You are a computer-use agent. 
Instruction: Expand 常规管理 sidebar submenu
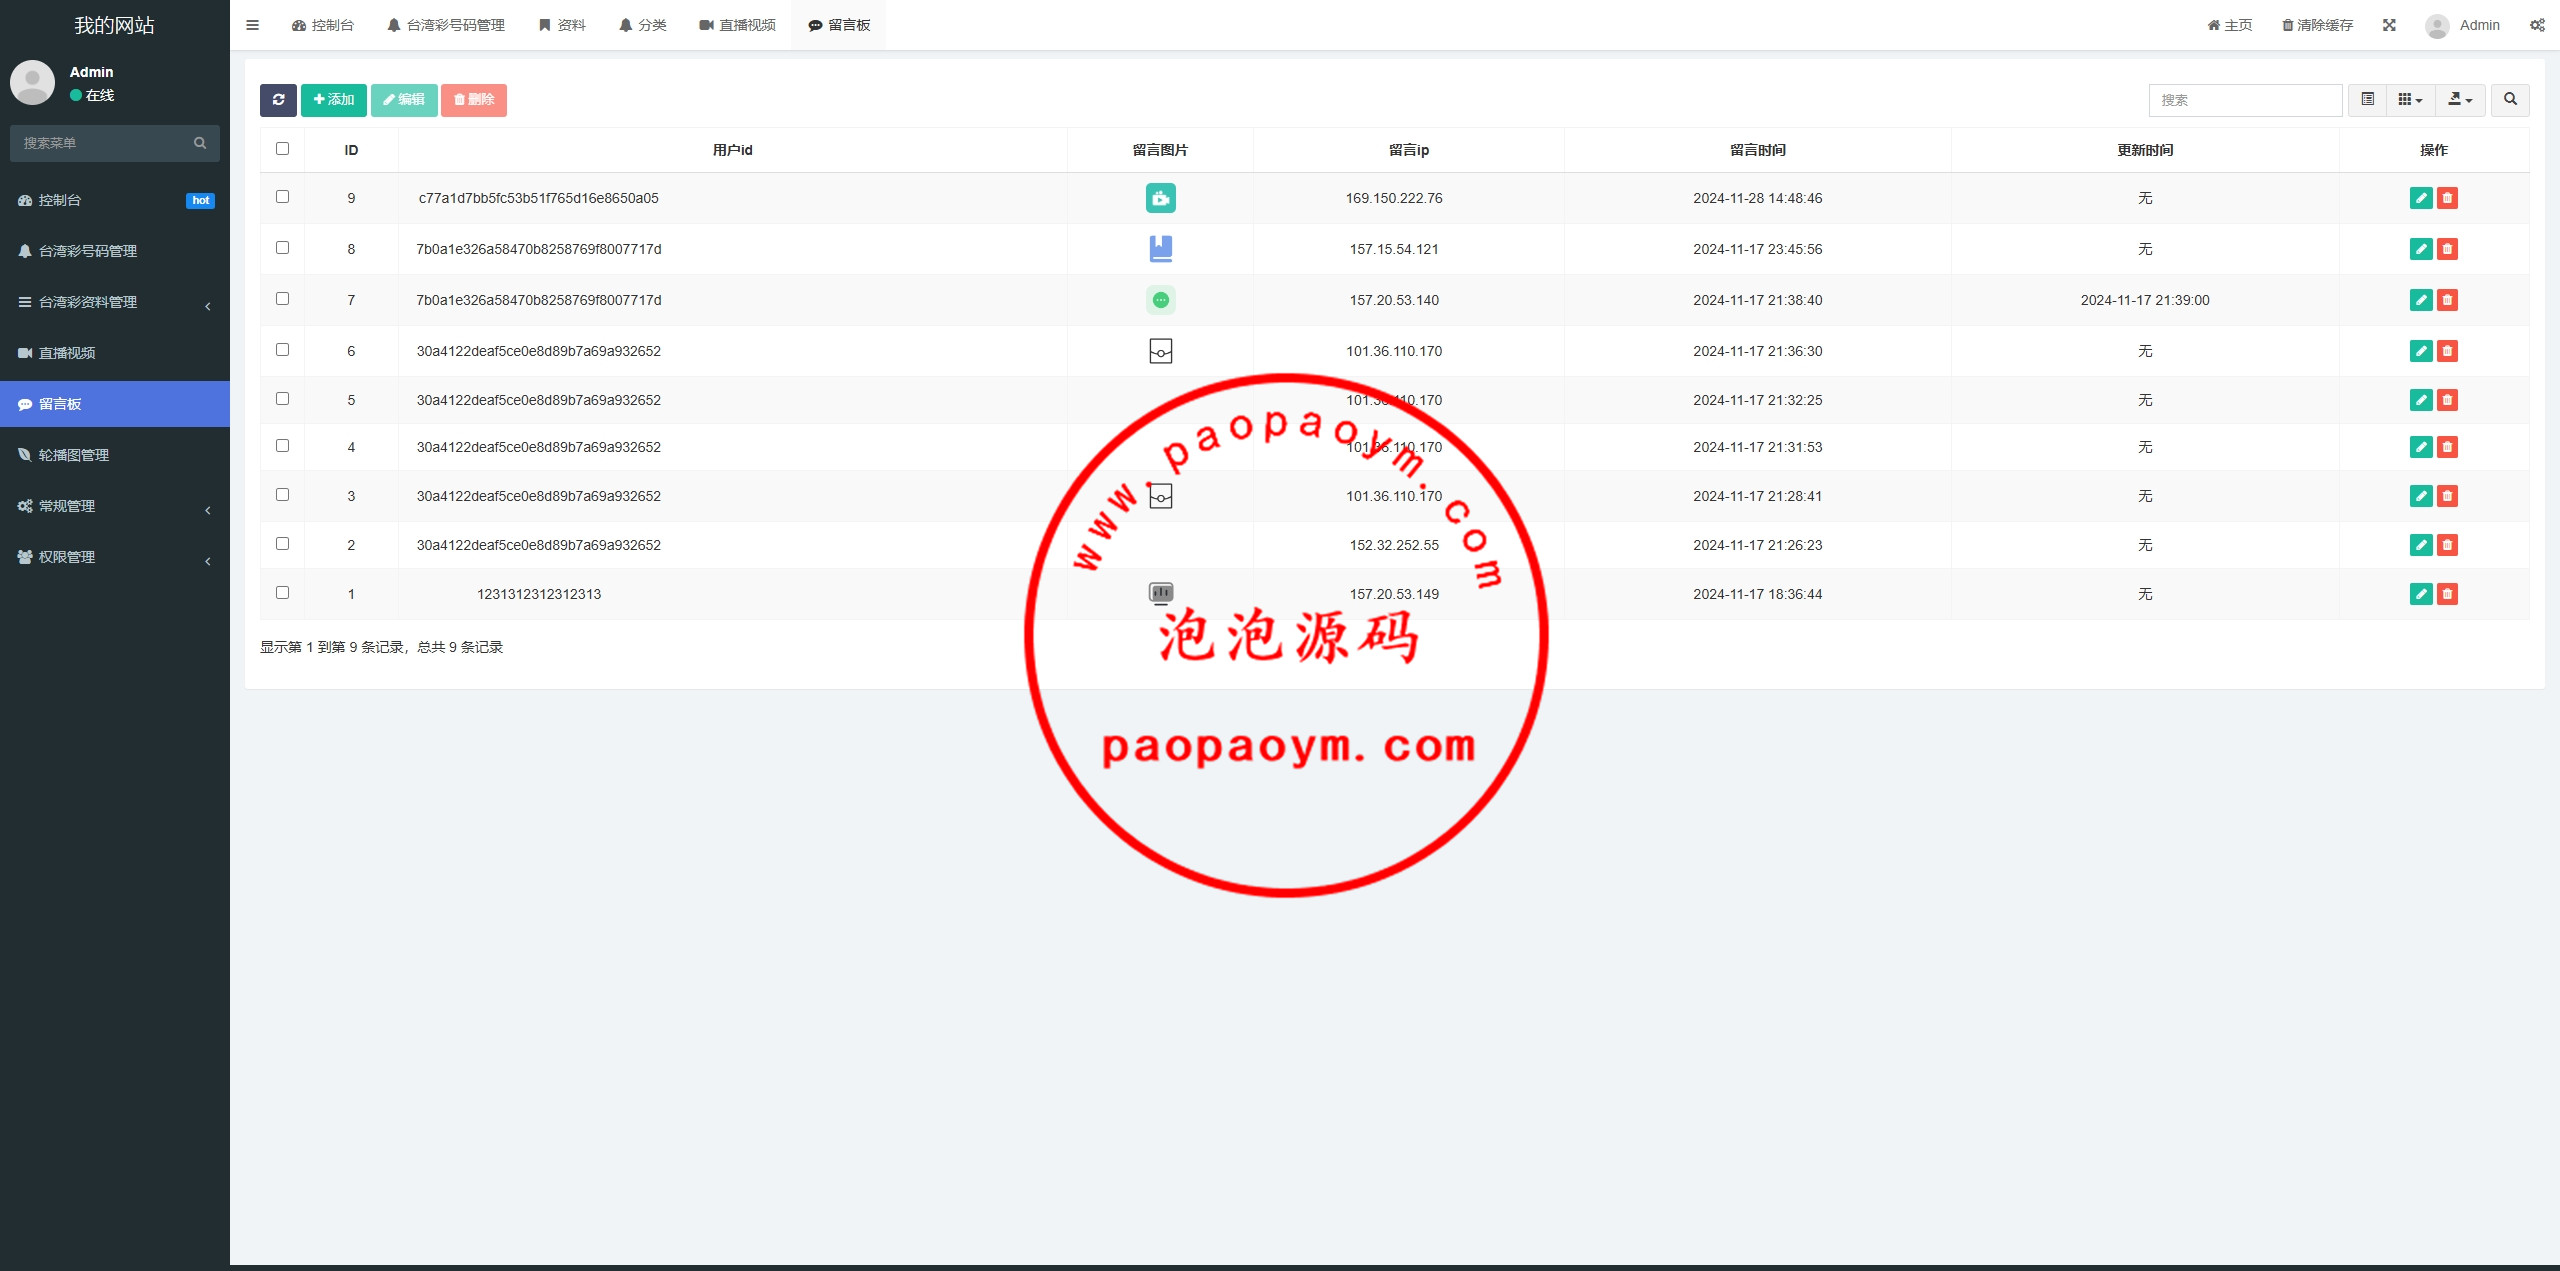pos(115,506)
